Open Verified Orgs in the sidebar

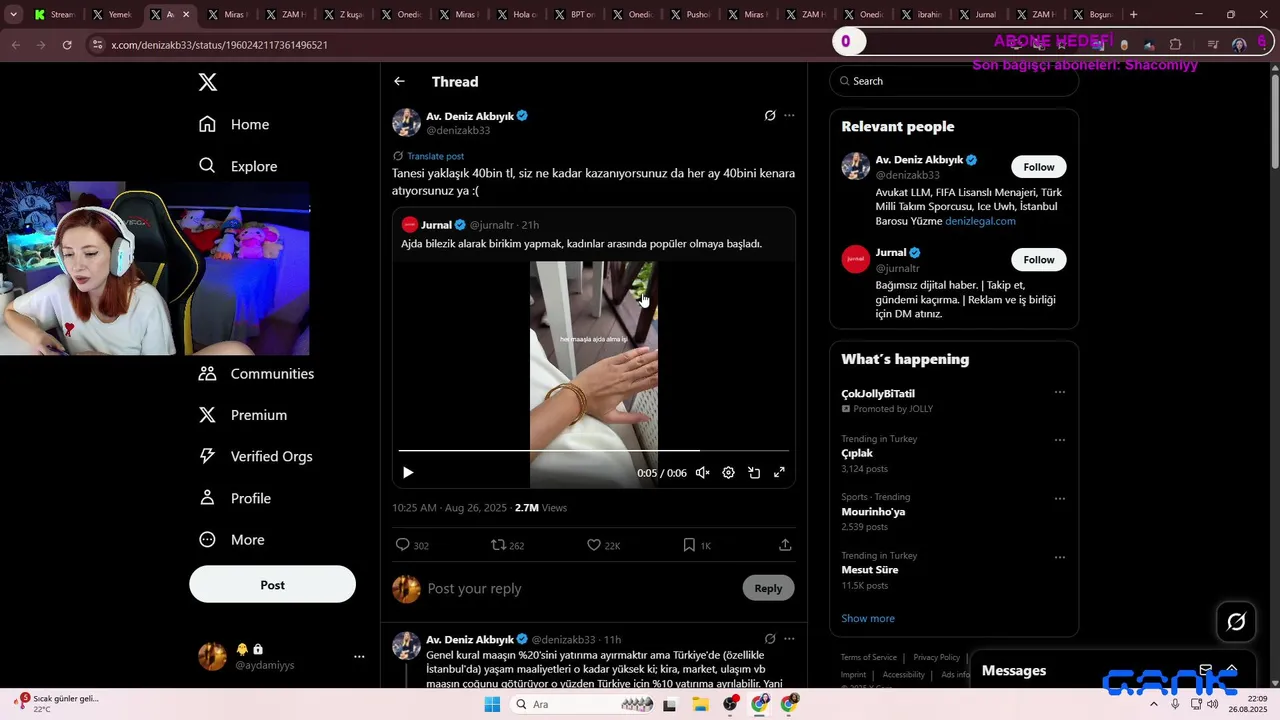tap(256, 456)
